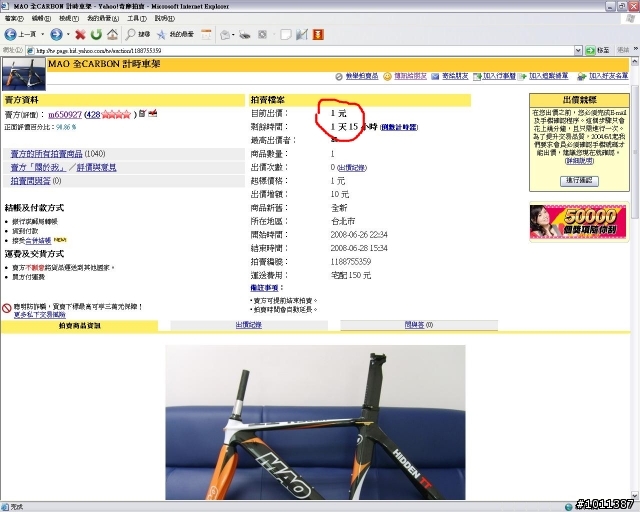Image resolution: width=640 pixels, height=512 pixels.
Task: Click the red X Stop button
Action: click(80, 35)
